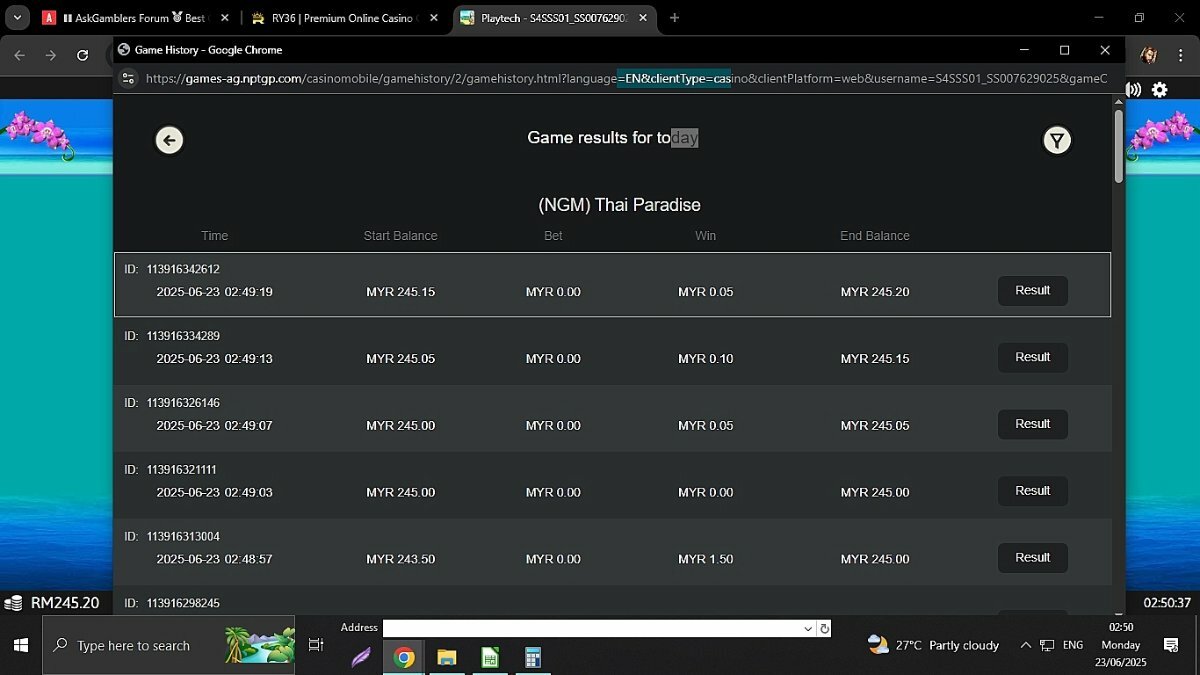Select the Bet column header
The image size is (1200, 675).
point(553,236)
